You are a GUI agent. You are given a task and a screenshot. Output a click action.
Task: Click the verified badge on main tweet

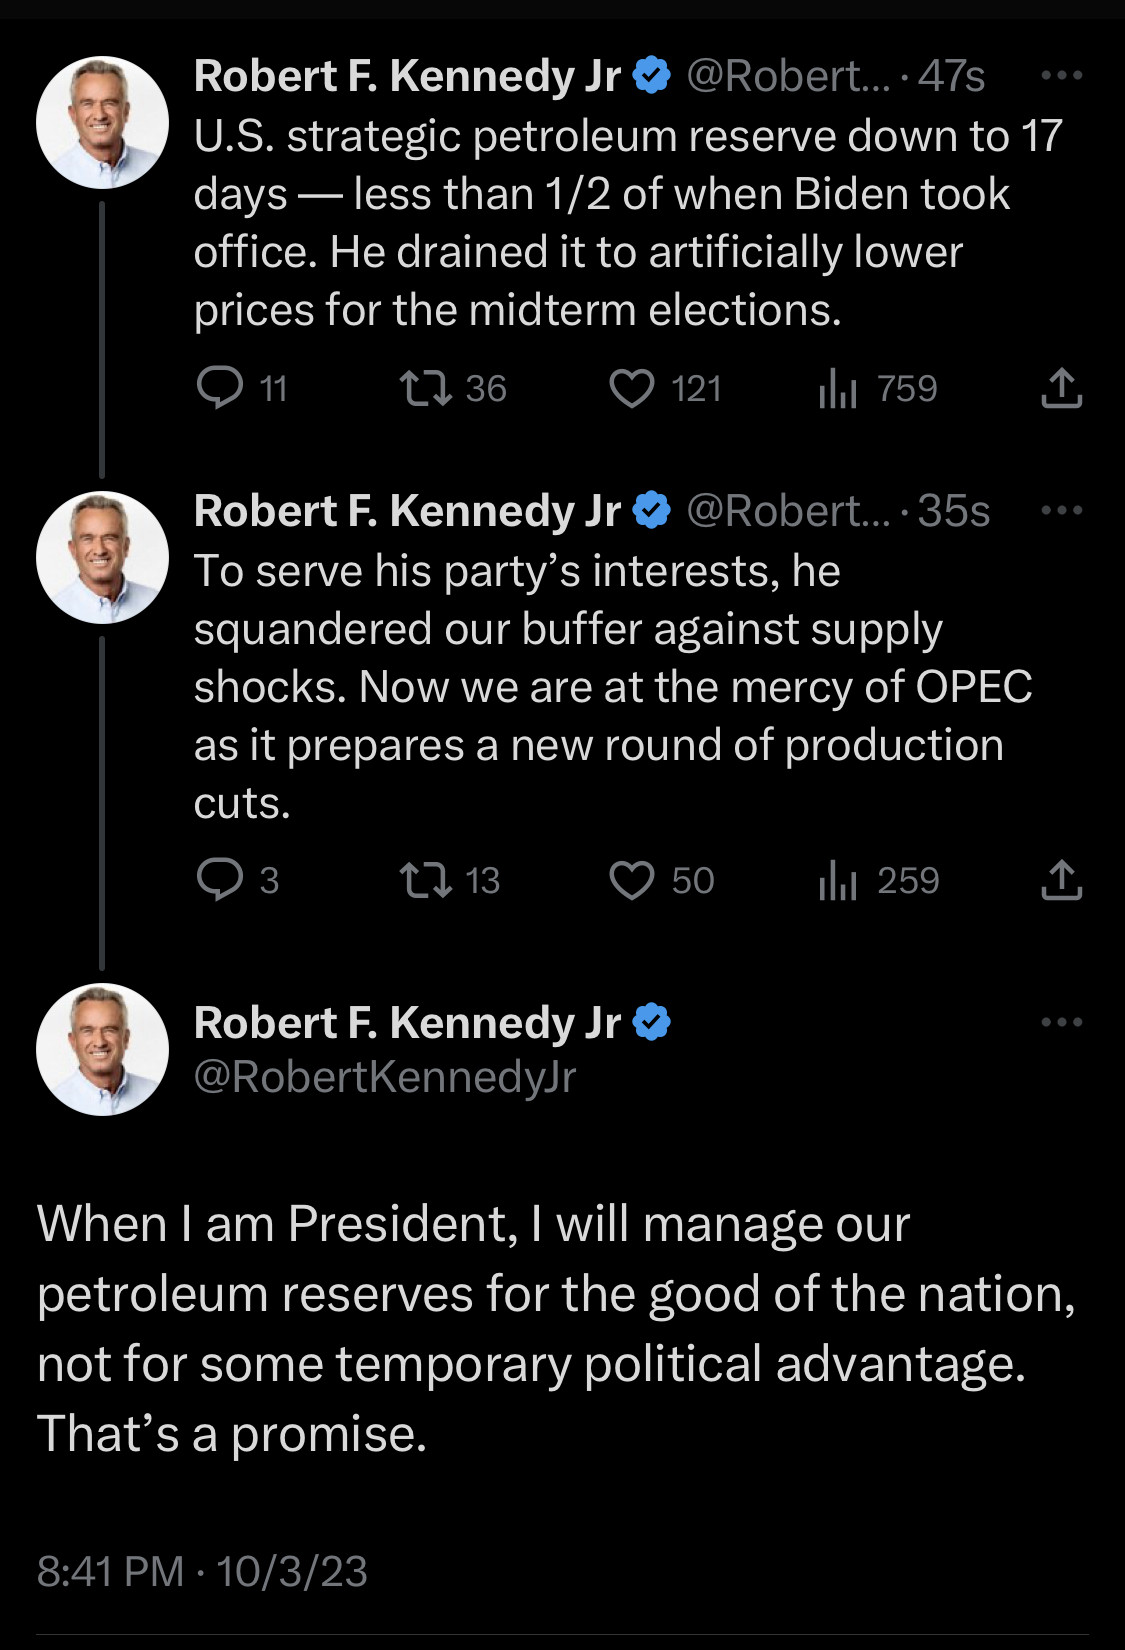pos(652,1022)
